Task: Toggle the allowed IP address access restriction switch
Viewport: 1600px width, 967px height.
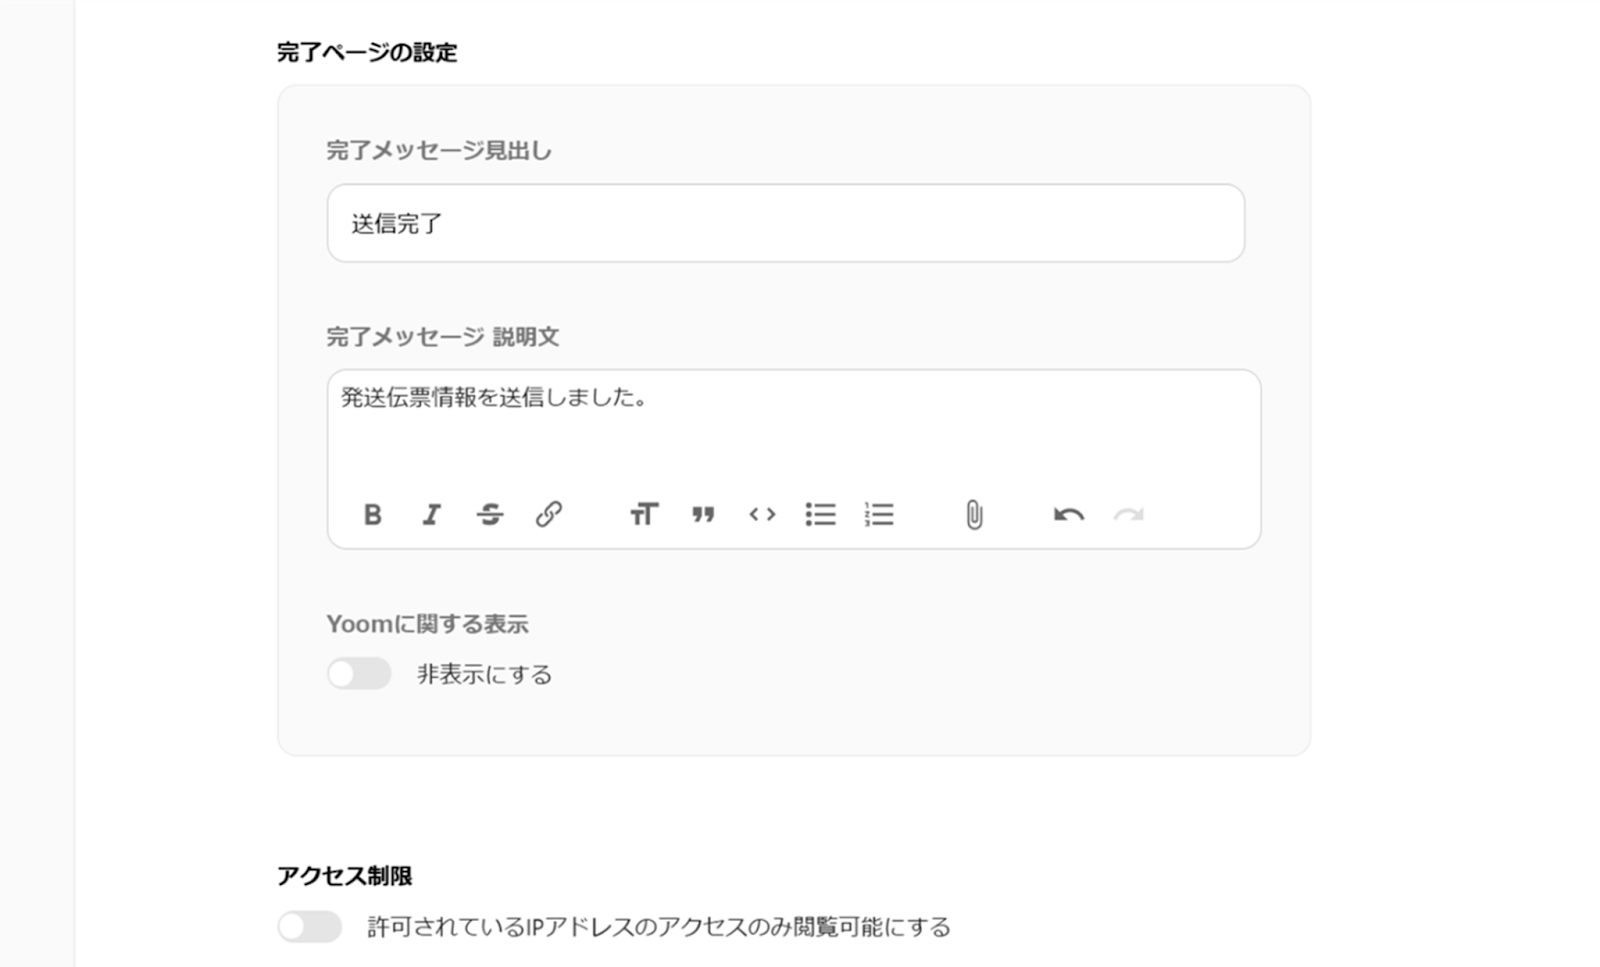Action: pos(310,927)
